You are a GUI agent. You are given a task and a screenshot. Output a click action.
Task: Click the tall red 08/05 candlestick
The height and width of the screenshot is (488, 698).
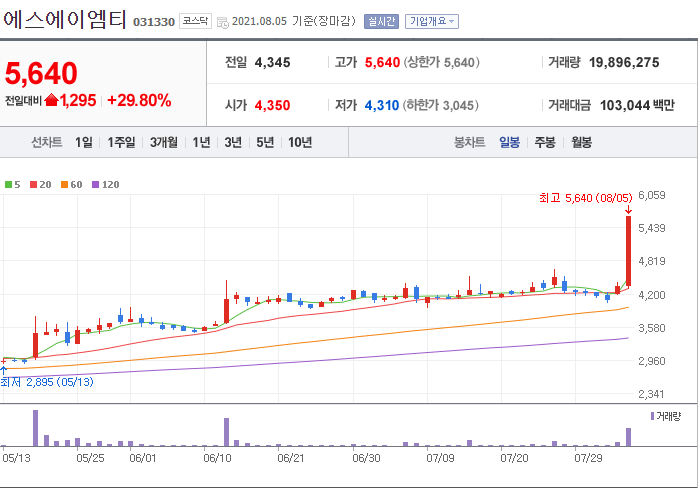tap(629, 251)
